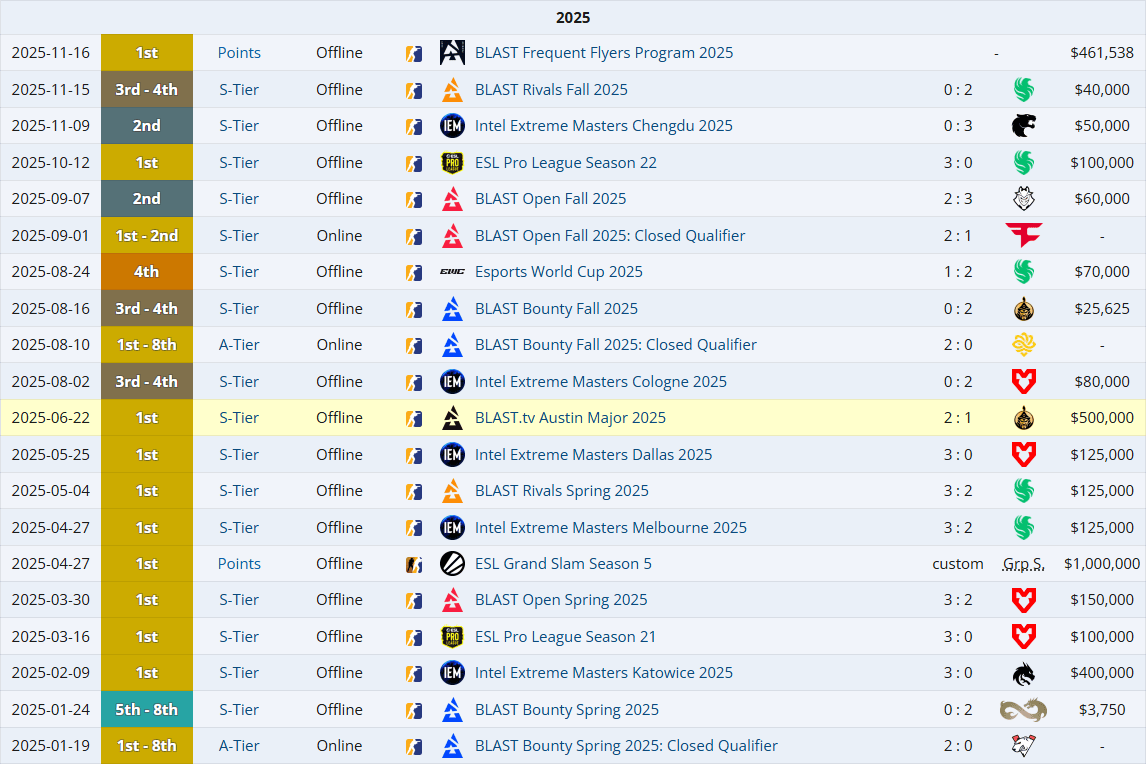Open Intel Extreme Masters Dallas 2025 link
This screenshot has width=1146, height=764.
point(593,455)
